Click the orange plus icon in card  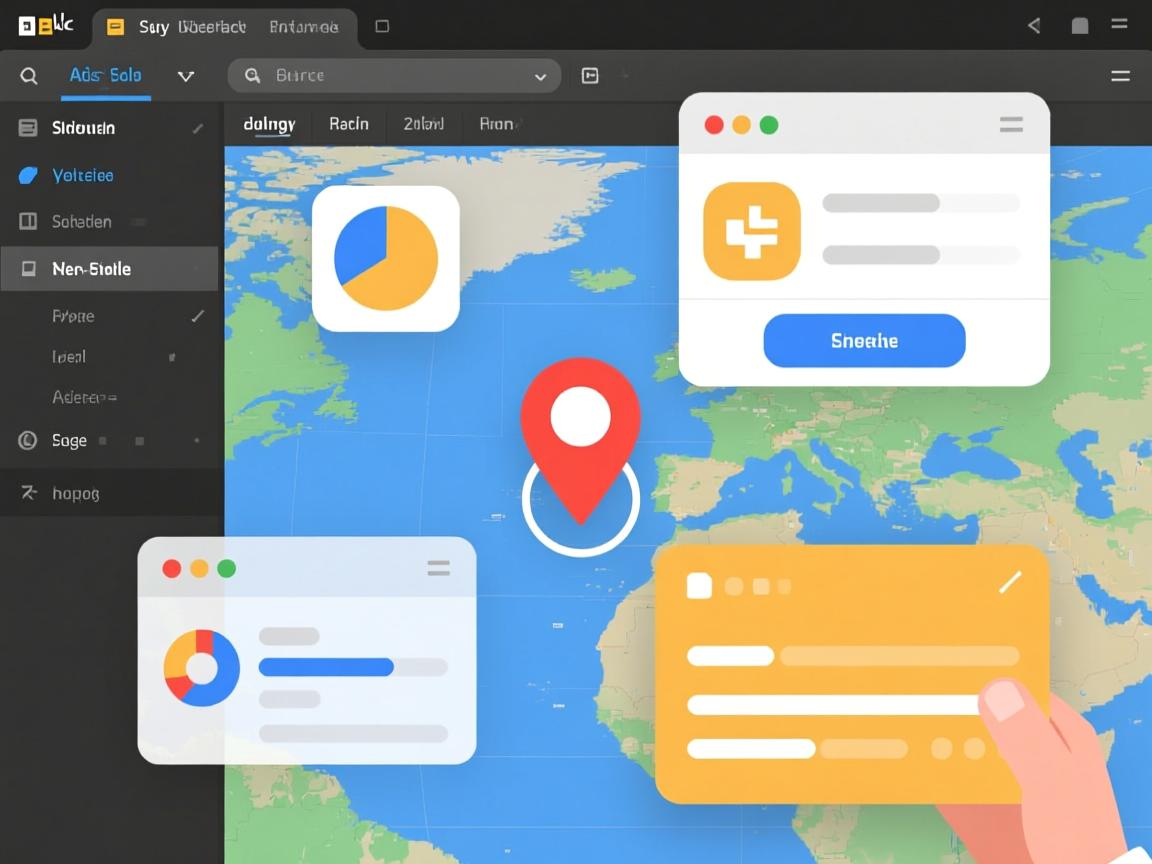tap(752, 231)
